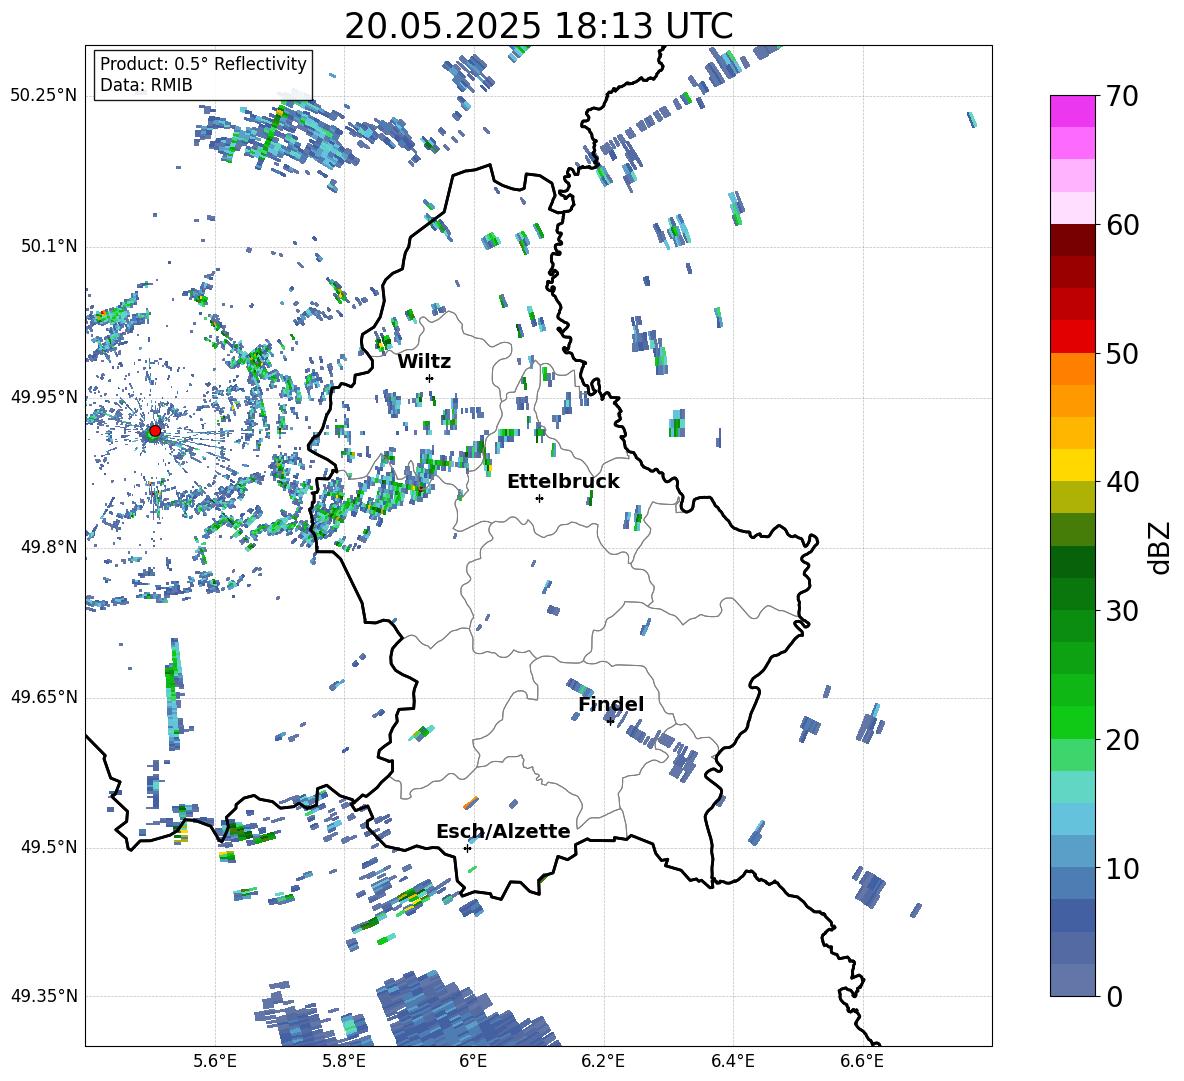Screen dimensions: 1184x1081
Task: Click the 50.1°N latitude label
Action: tap(49, 246)
